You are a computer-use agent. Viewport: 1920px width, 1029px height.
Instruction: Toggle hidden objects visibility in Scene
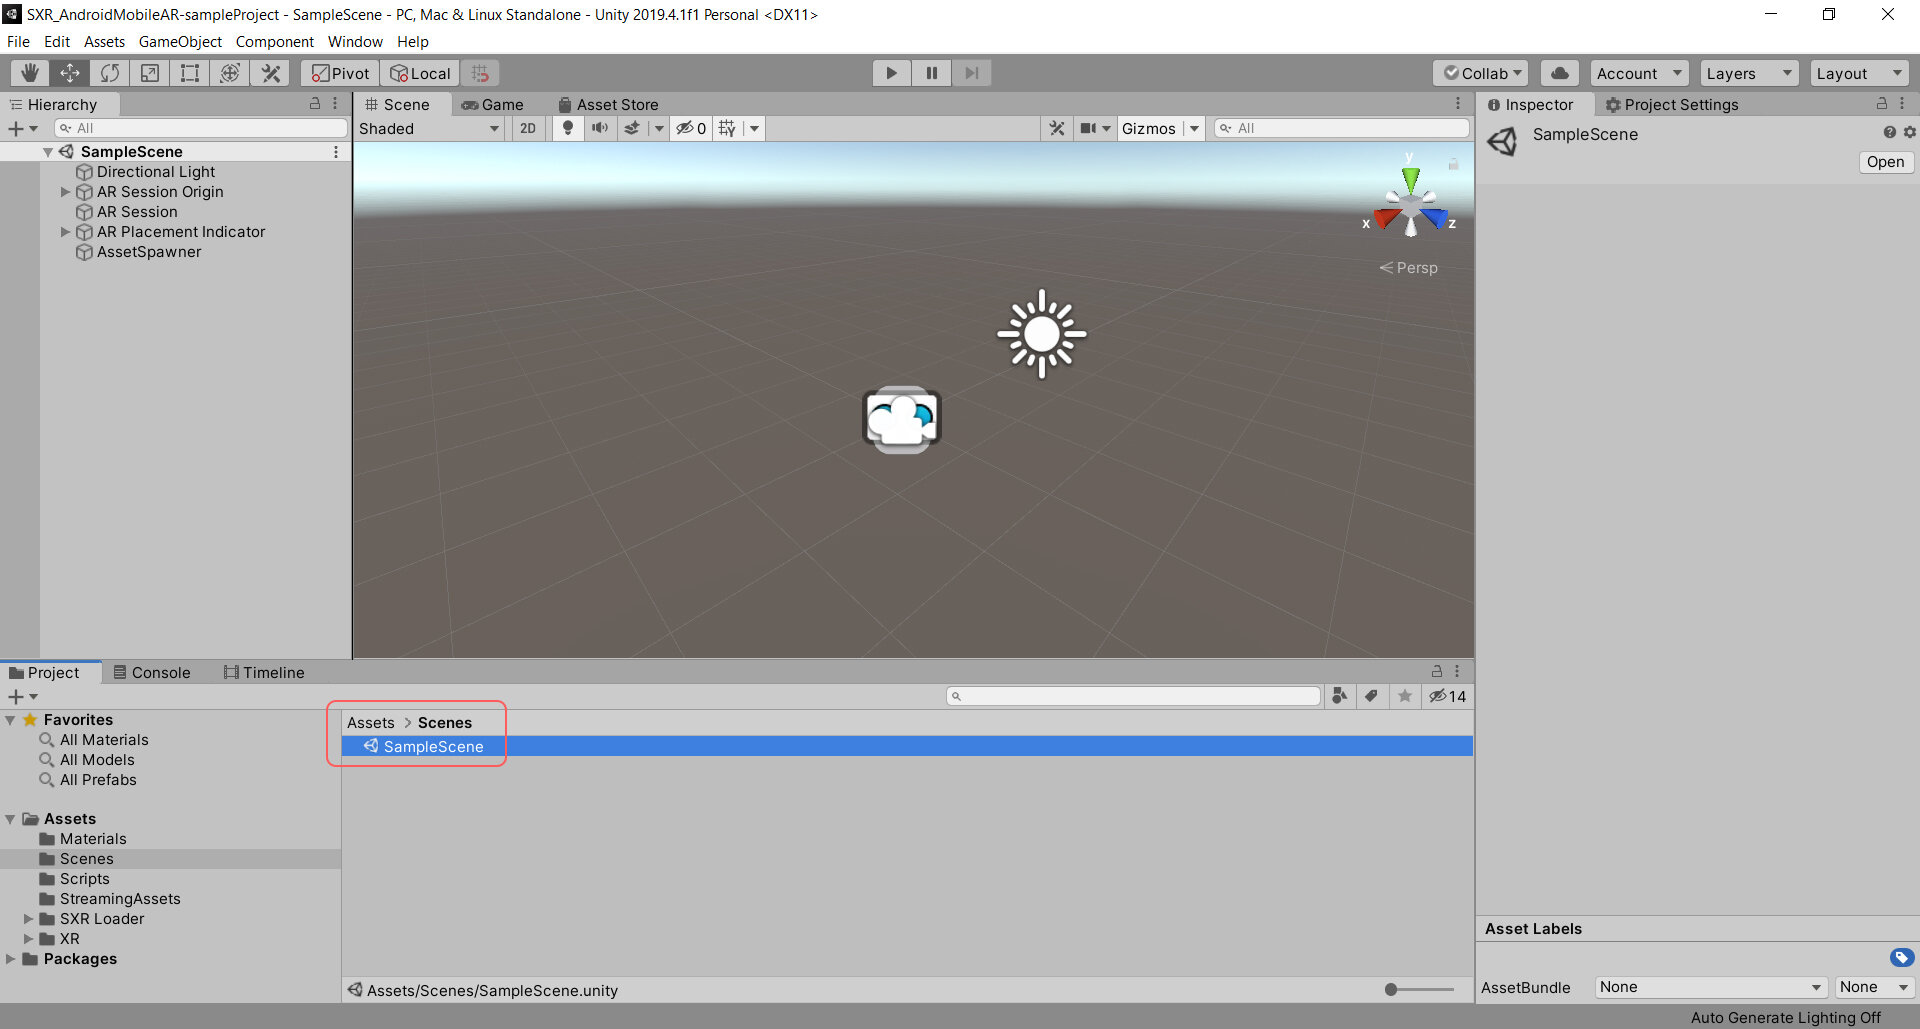point(691,128)
